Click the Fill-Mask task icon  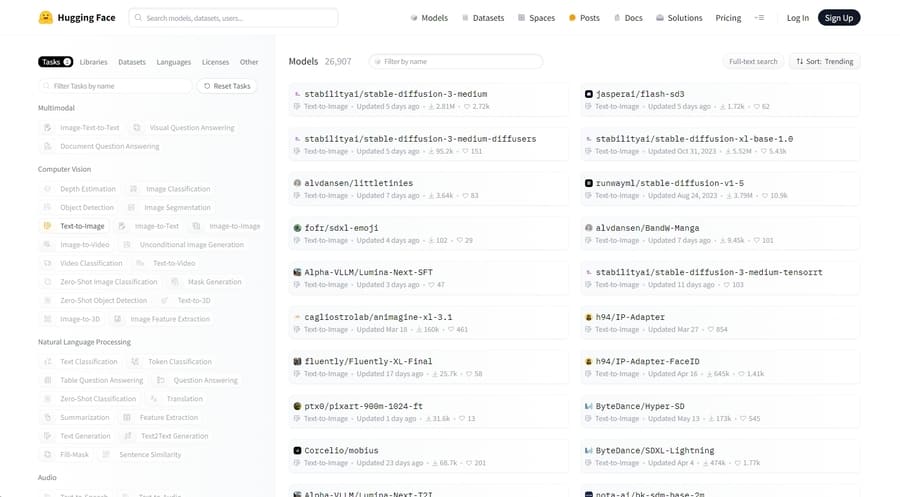click(48, 455)
